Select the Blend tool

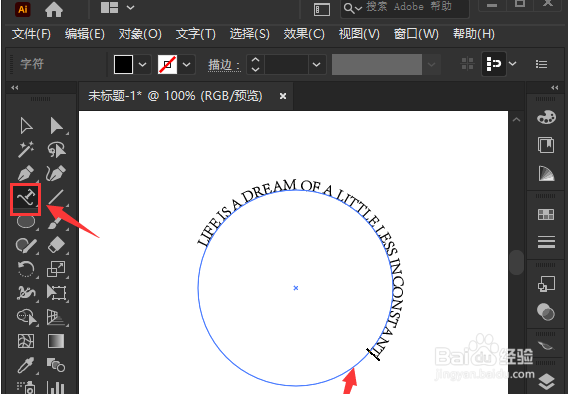(56, 365)
